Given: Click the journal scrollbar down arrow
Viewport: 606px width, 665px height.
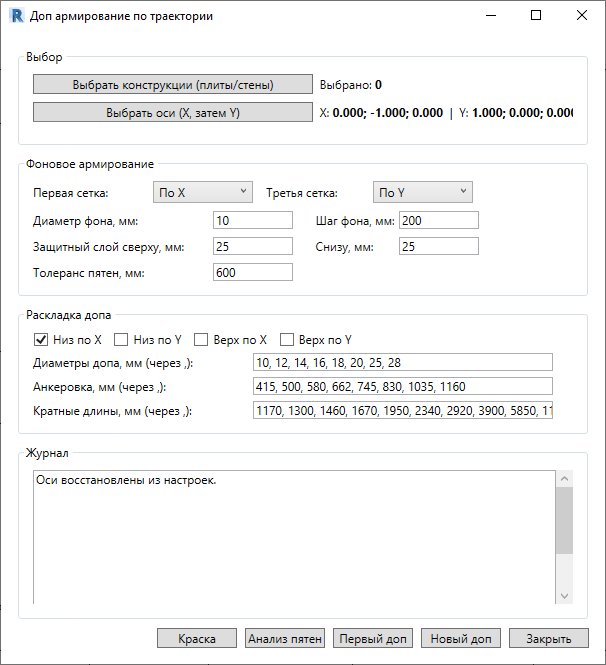Looking at the screenshot, I should coord(564,596).
